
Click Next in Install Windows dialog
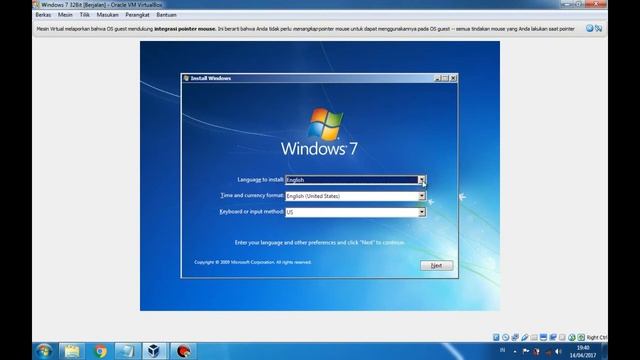pos(436,265)
